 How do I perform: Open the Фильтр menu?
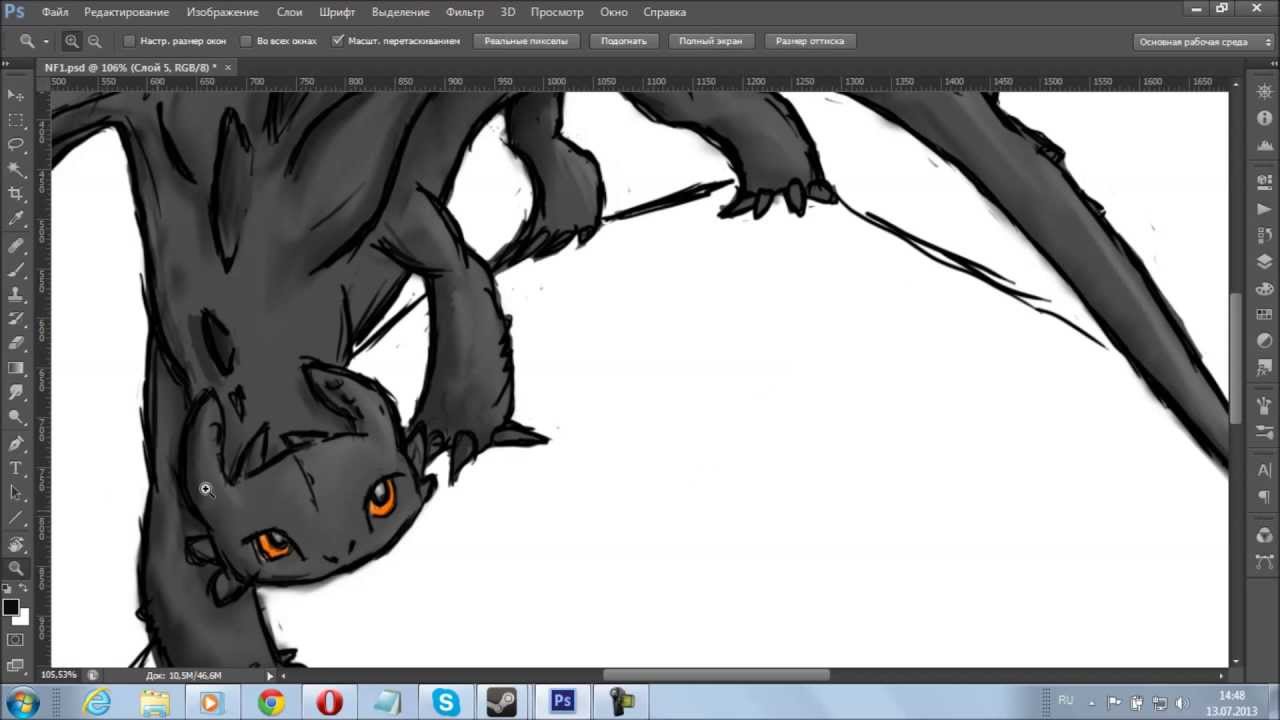pyautogui.click(x=465, y=12)
